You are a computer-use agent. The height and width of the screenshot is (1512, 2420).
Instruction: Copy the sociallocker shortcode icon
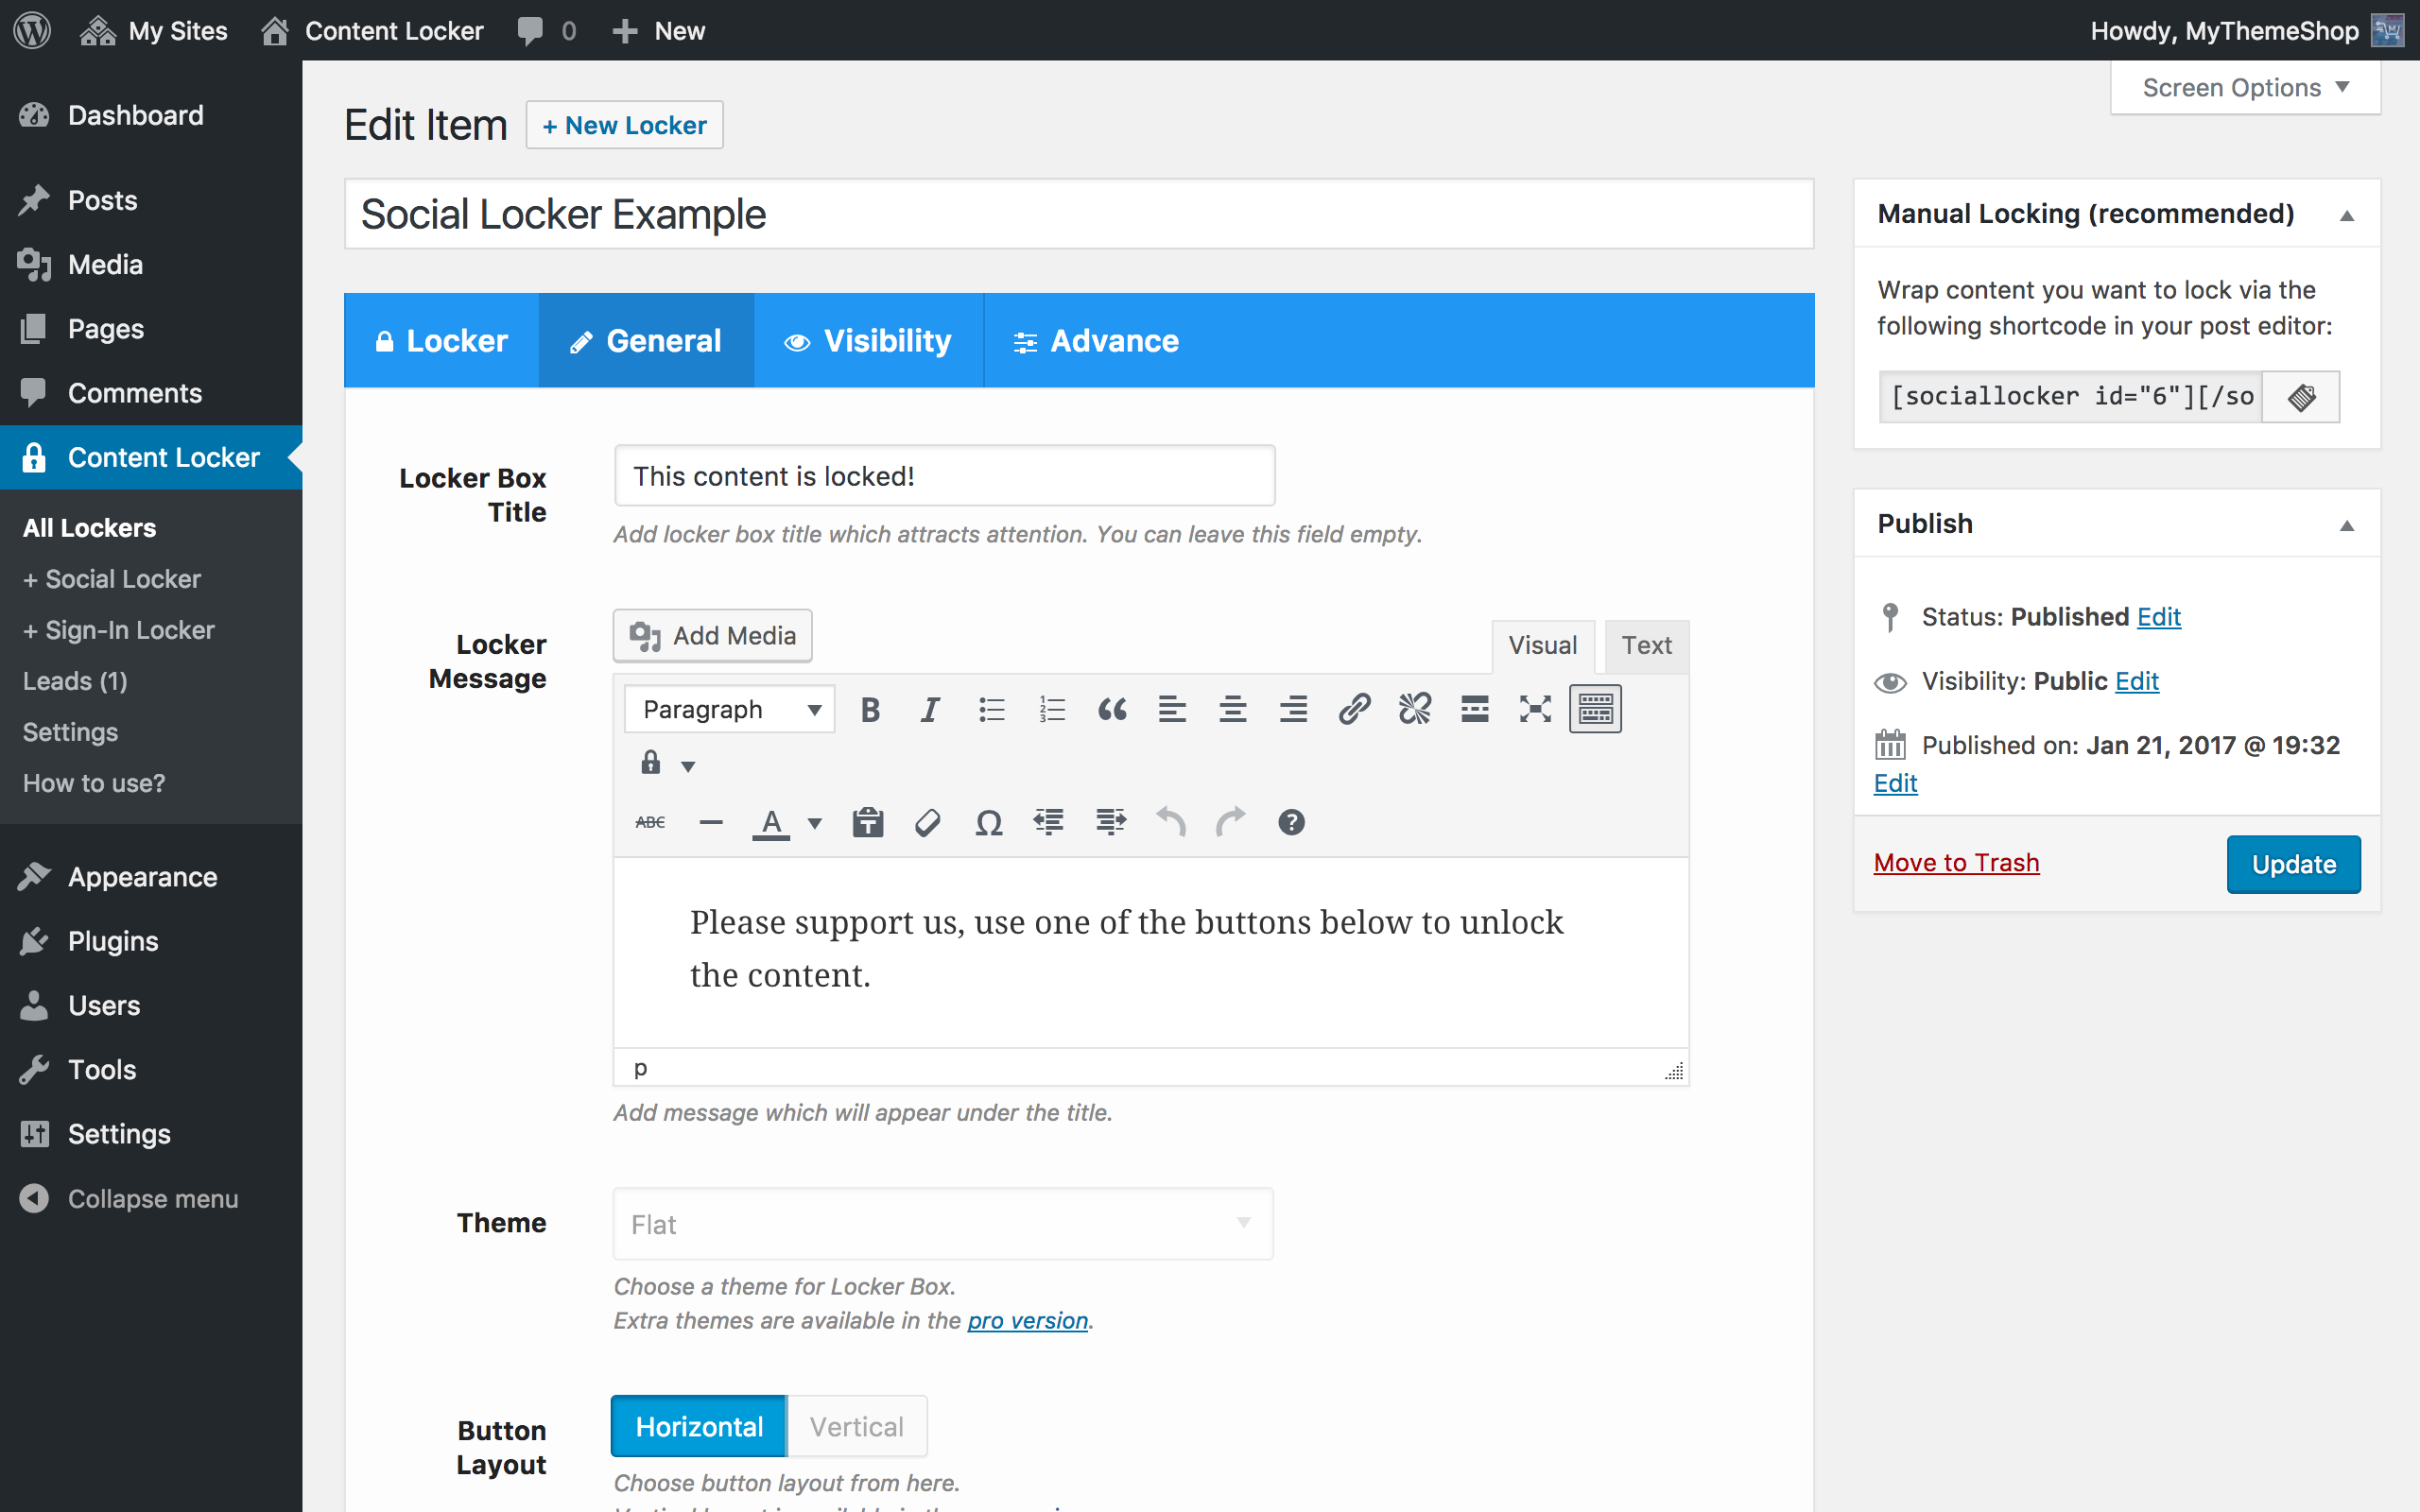(x=2301, y=397)
